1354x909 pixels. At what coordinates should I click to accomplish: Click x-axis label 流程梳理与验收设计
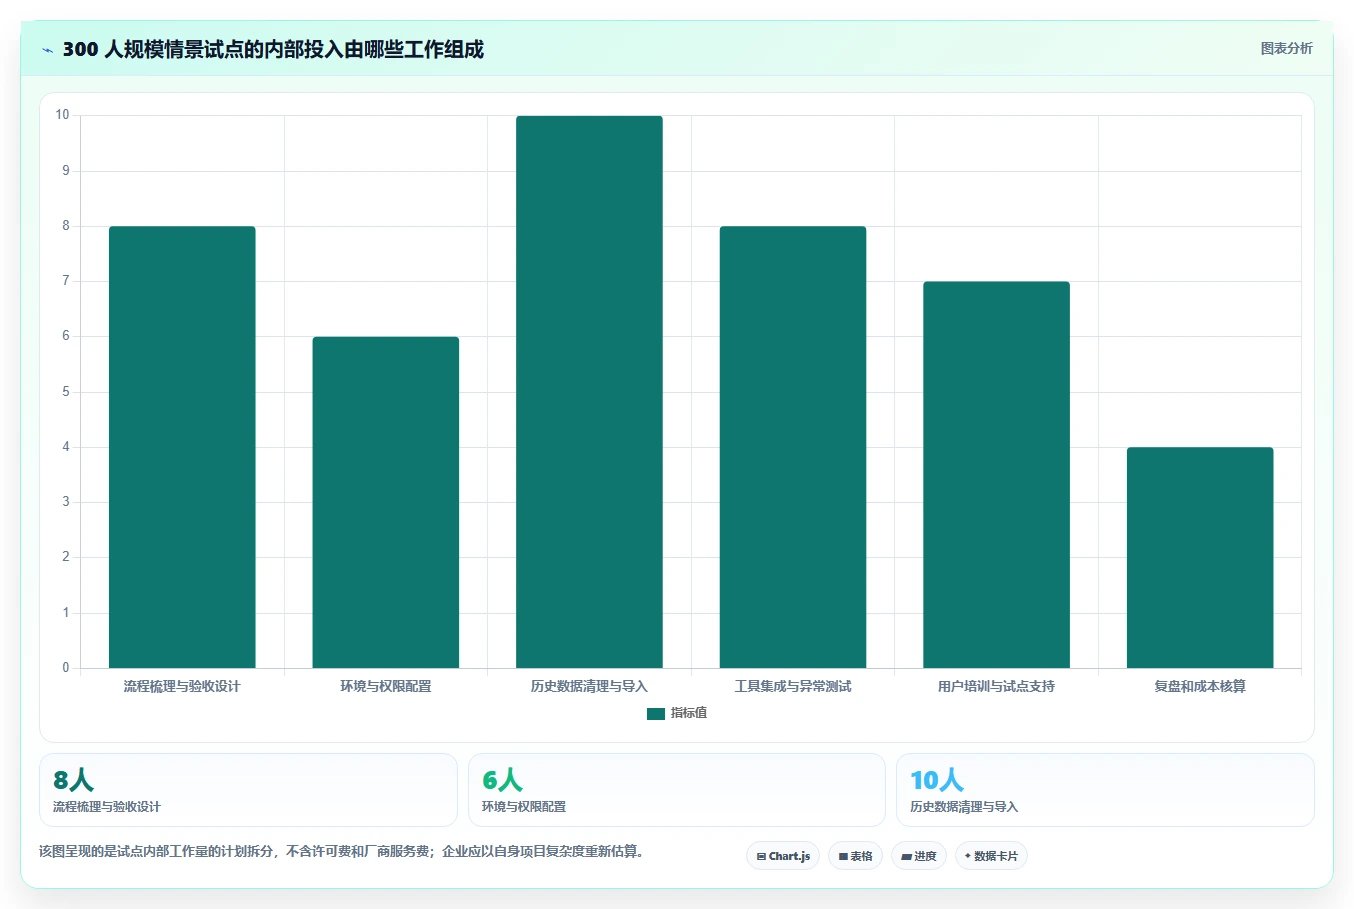pos(182,686)
